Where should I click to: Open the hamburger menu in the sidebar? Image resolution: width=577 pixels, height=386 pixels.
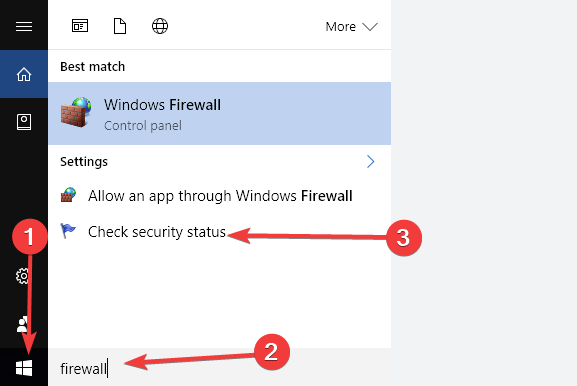[x=24, y=26]
